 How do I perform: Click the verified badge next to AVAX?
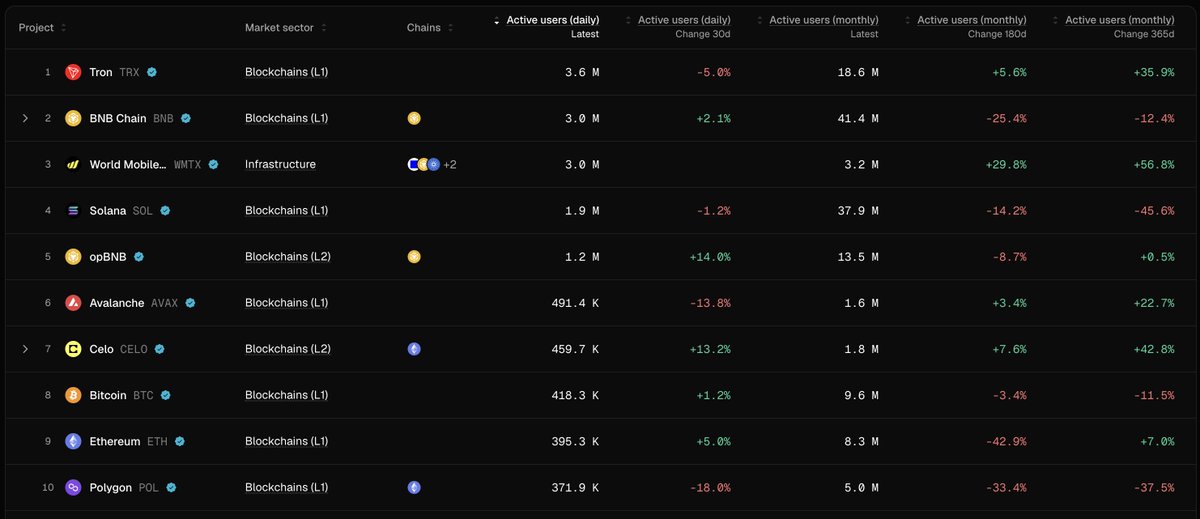[x=190, y=302]
